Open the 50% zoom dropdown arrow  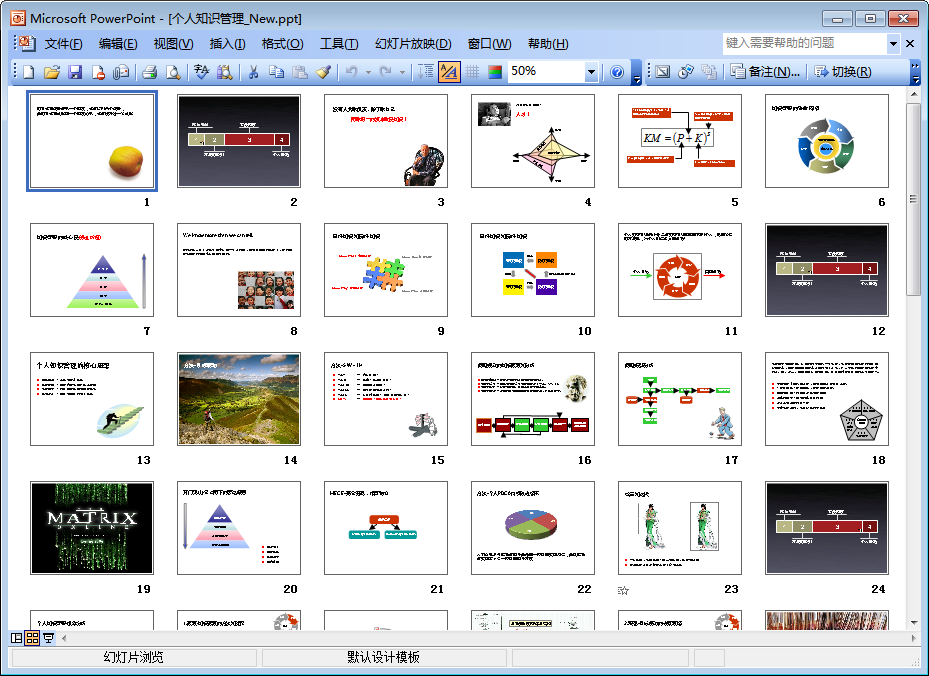(x=591, y=72)
